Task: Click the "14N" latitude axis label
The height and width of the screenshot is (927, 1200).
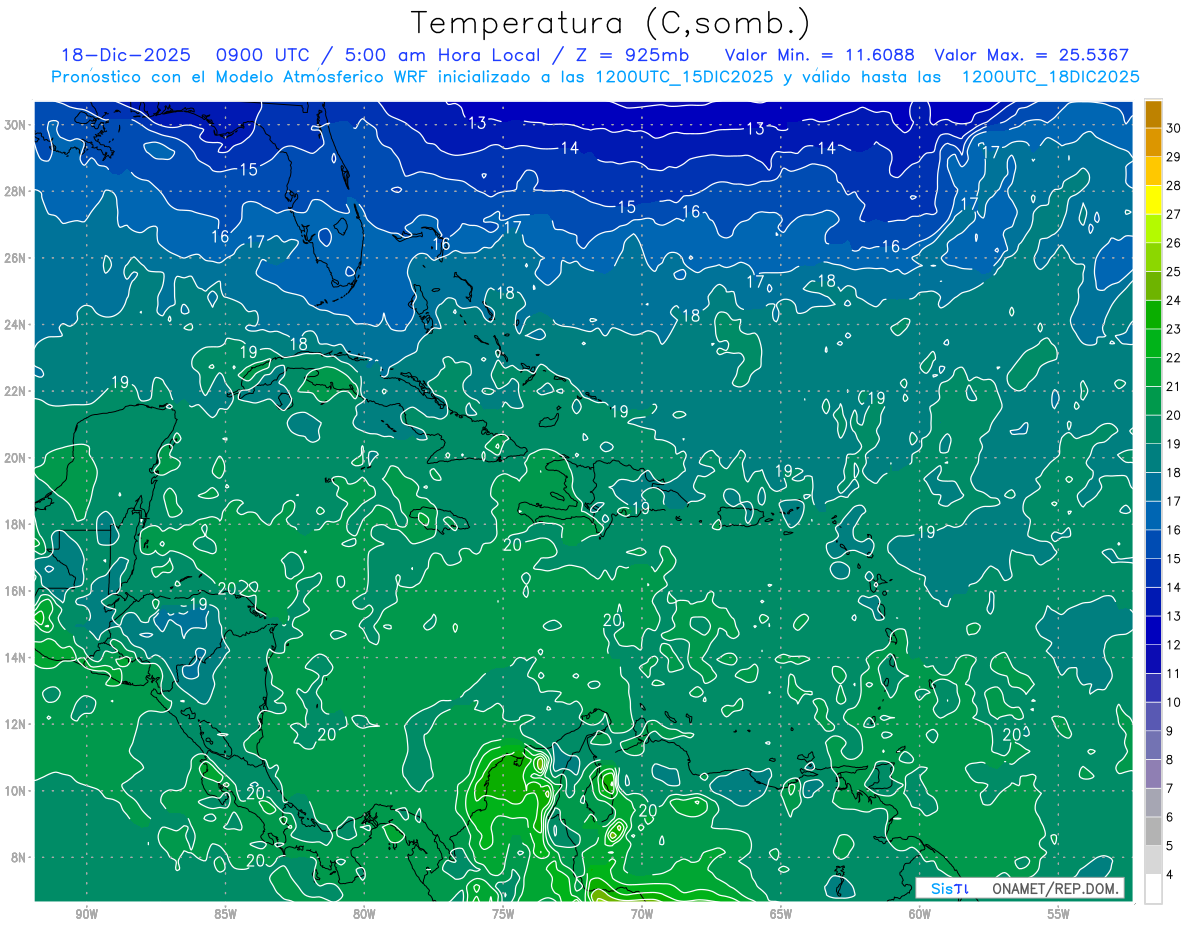Action: [15, 658]
